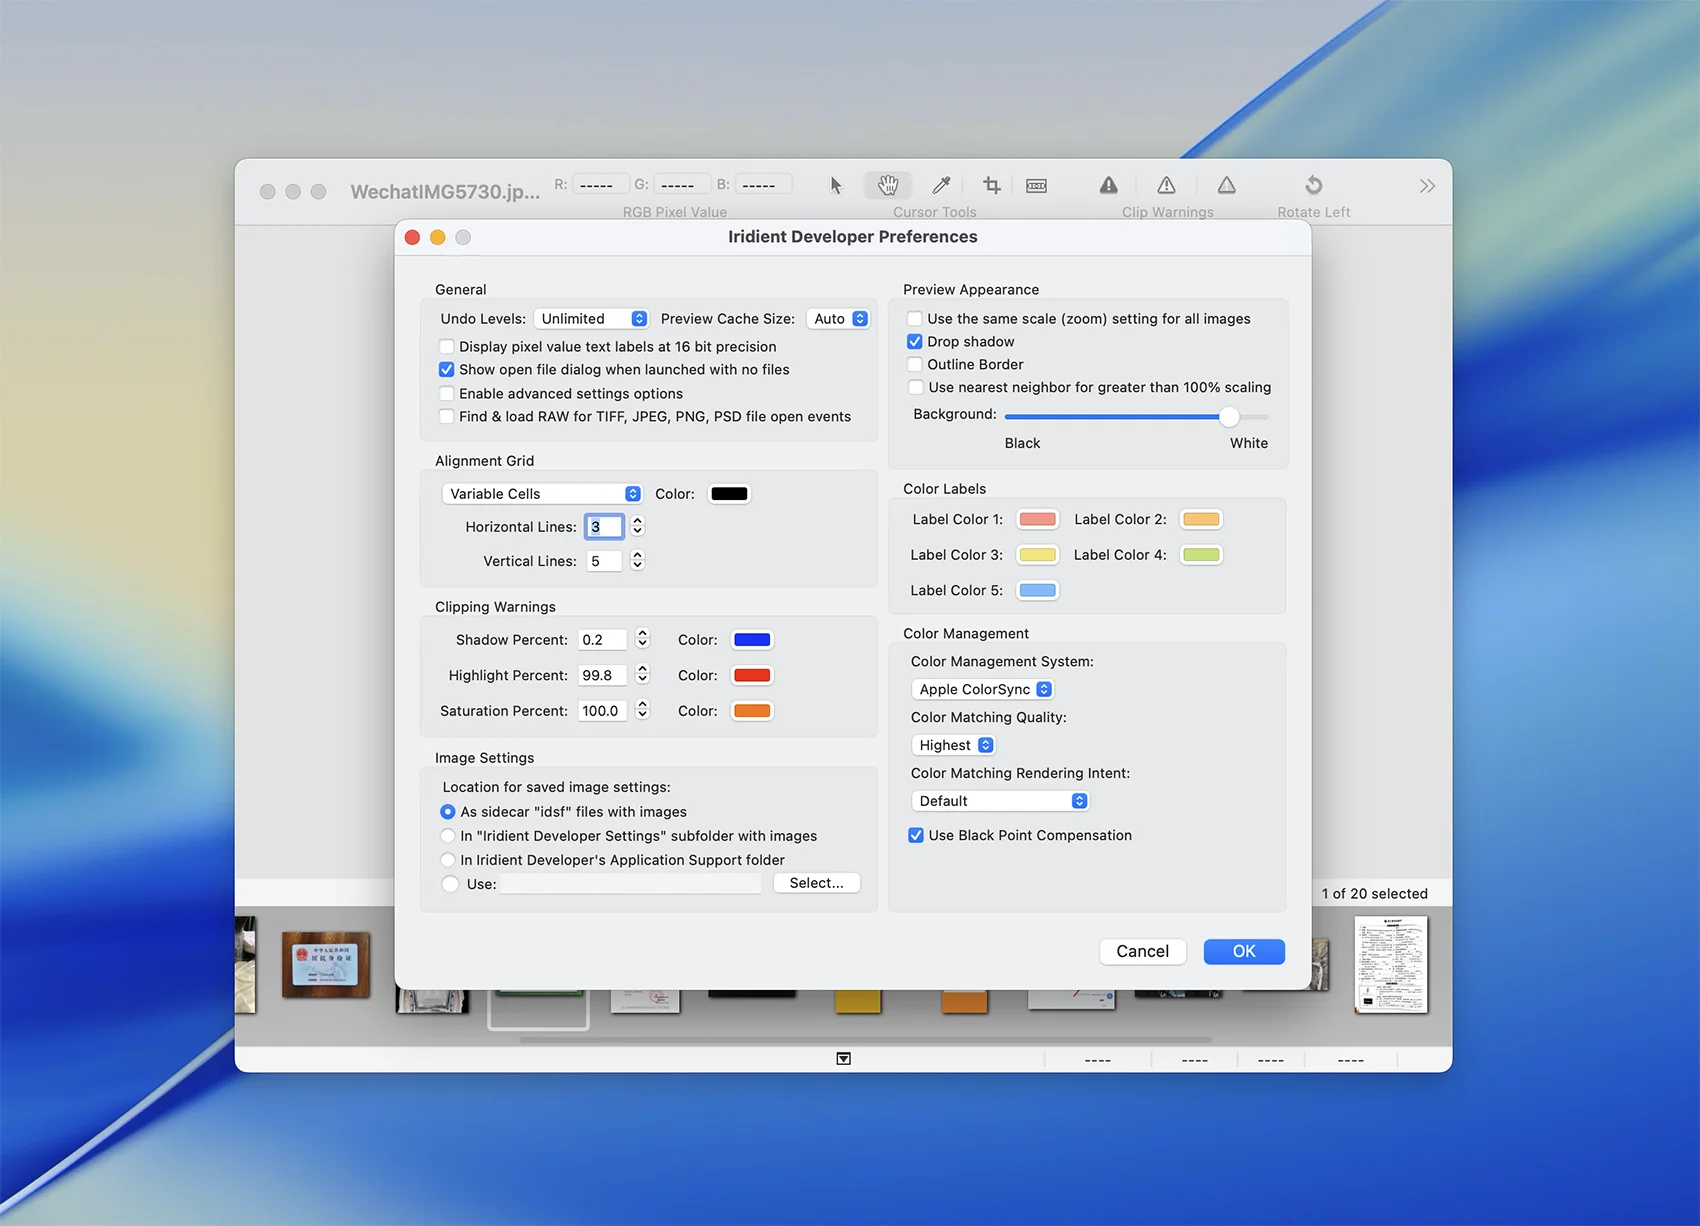
Task: Uncheck the Drop shadow option
Action: 915,342
